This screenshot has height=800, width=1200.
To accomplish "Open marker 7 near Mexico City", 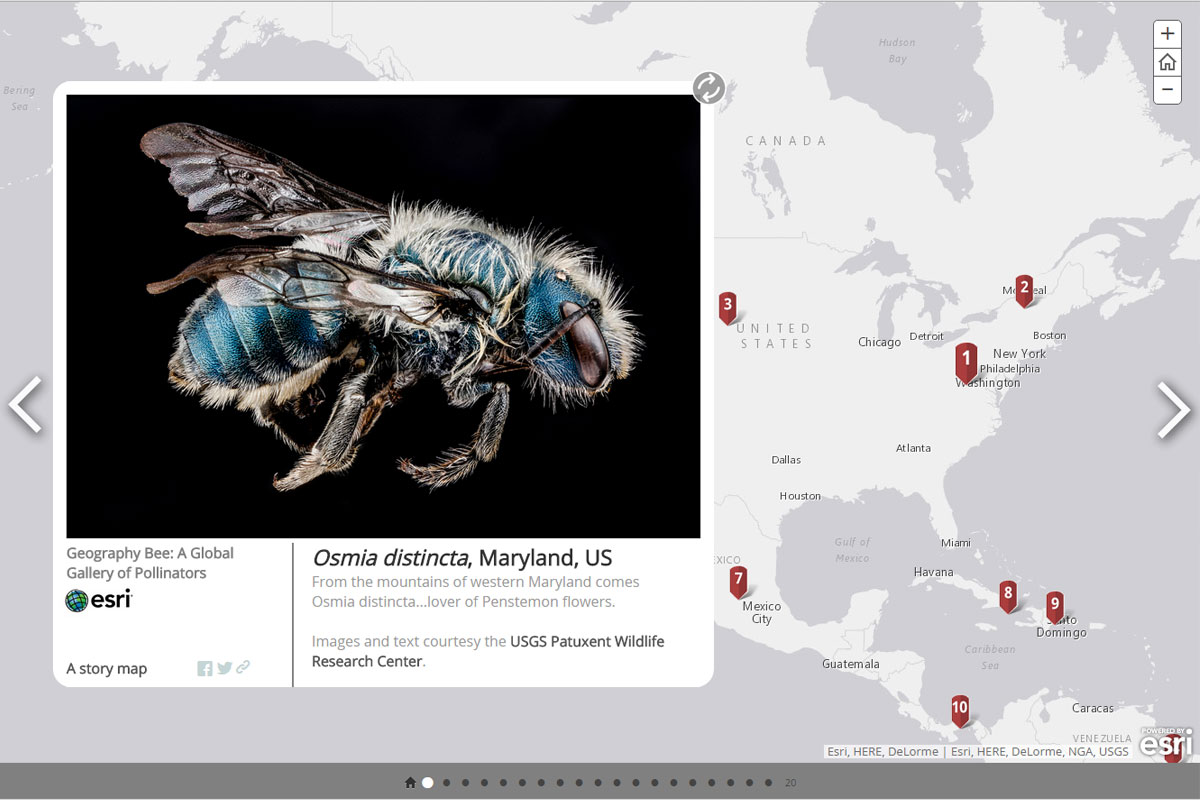I will (x=738, y=580).
